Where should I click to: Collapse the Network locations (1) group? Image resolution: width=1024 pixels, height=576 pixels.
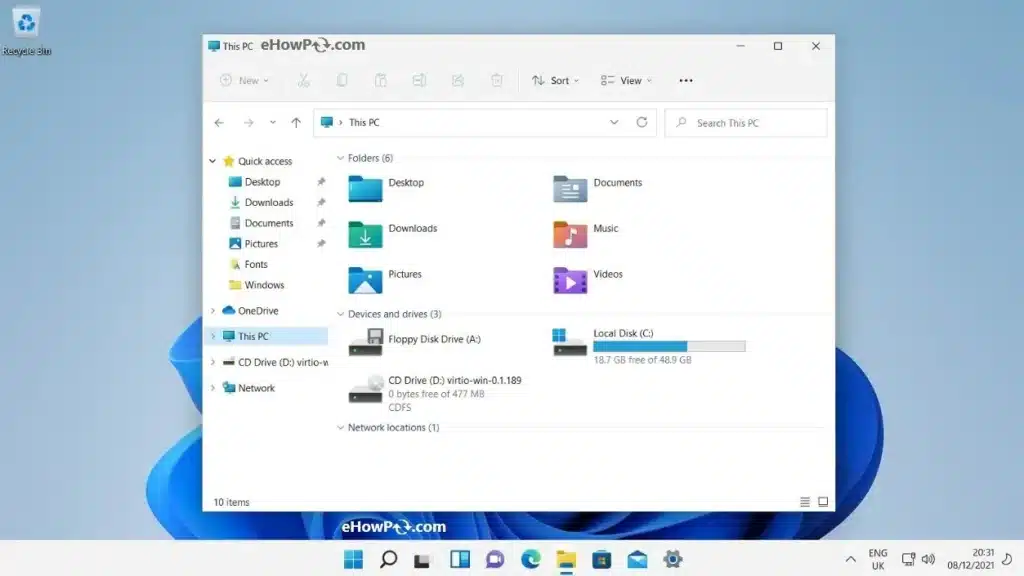click(x=340, y=428)
